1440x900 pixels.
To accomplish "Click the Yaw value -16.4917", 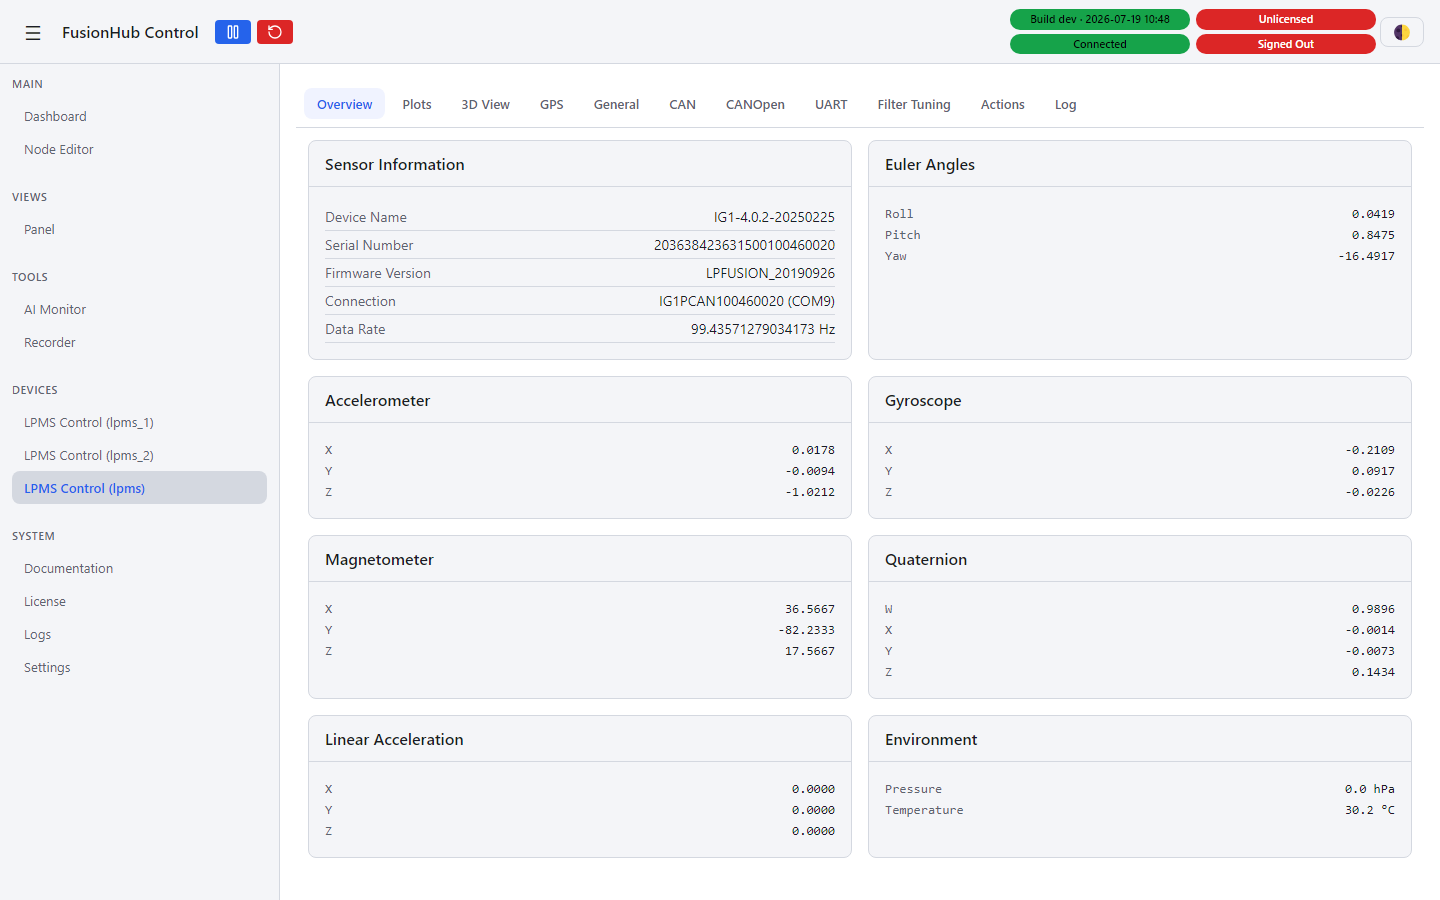I will pos(1366,256).
